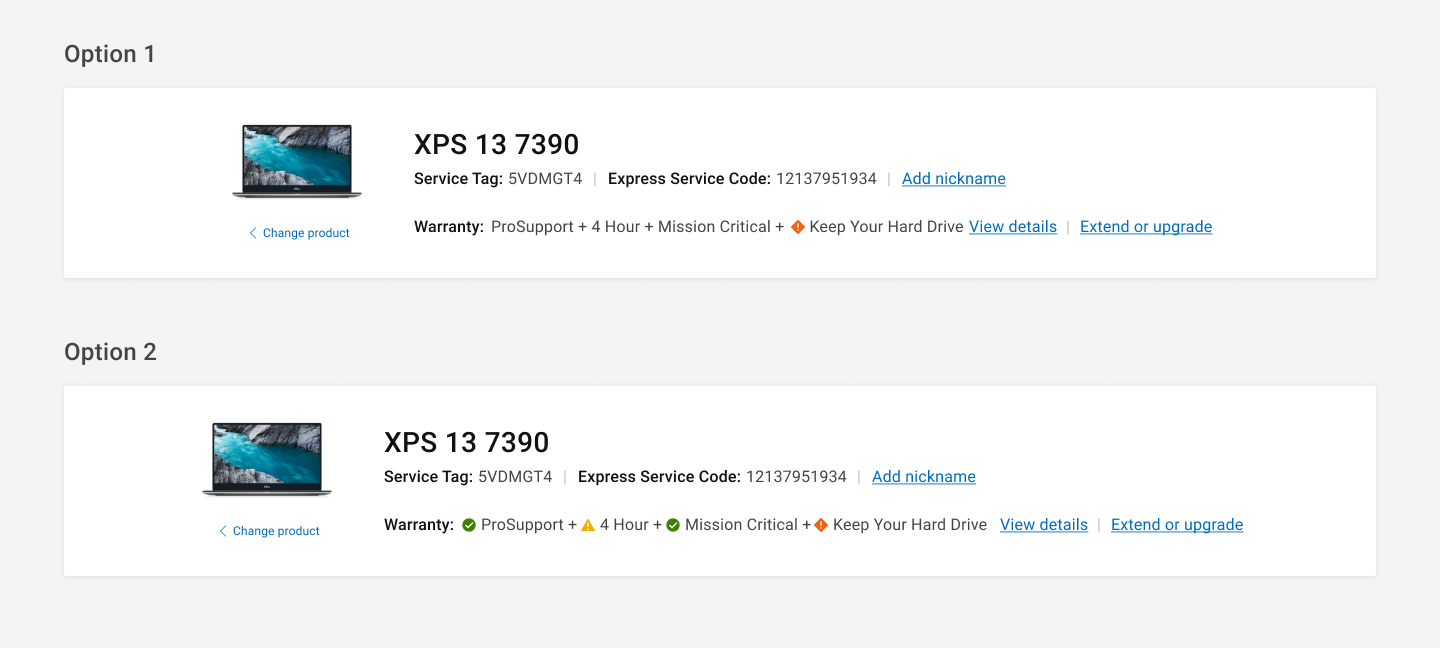
Task: Click the Express Service Code number in Option 1
Action: (x=826, y=179)
